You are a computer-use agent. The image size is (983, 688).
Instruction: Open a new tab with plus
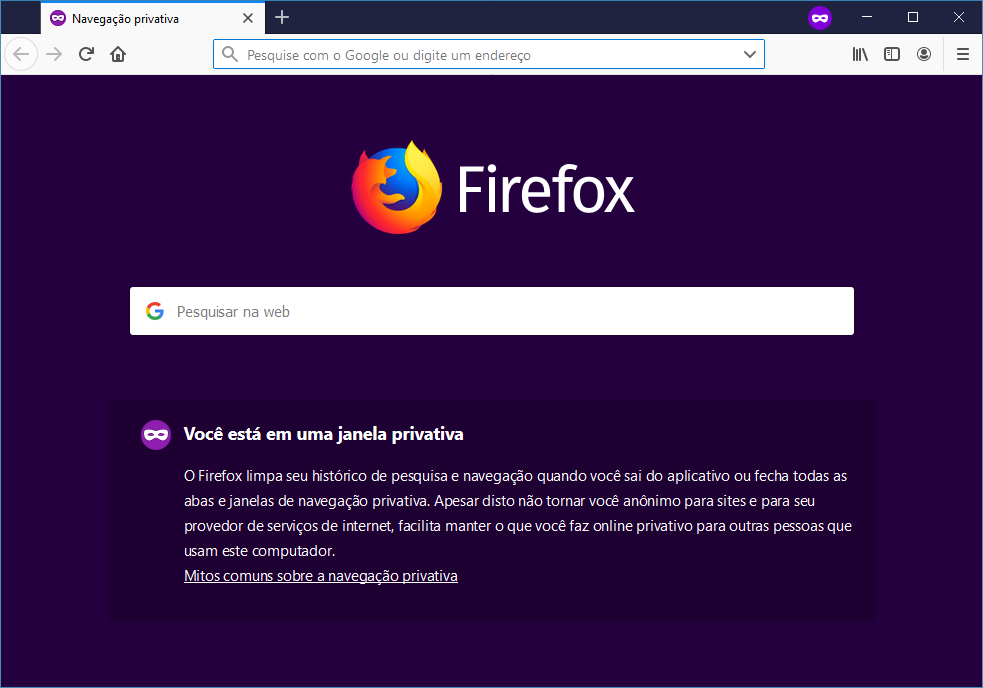point(282,18)
